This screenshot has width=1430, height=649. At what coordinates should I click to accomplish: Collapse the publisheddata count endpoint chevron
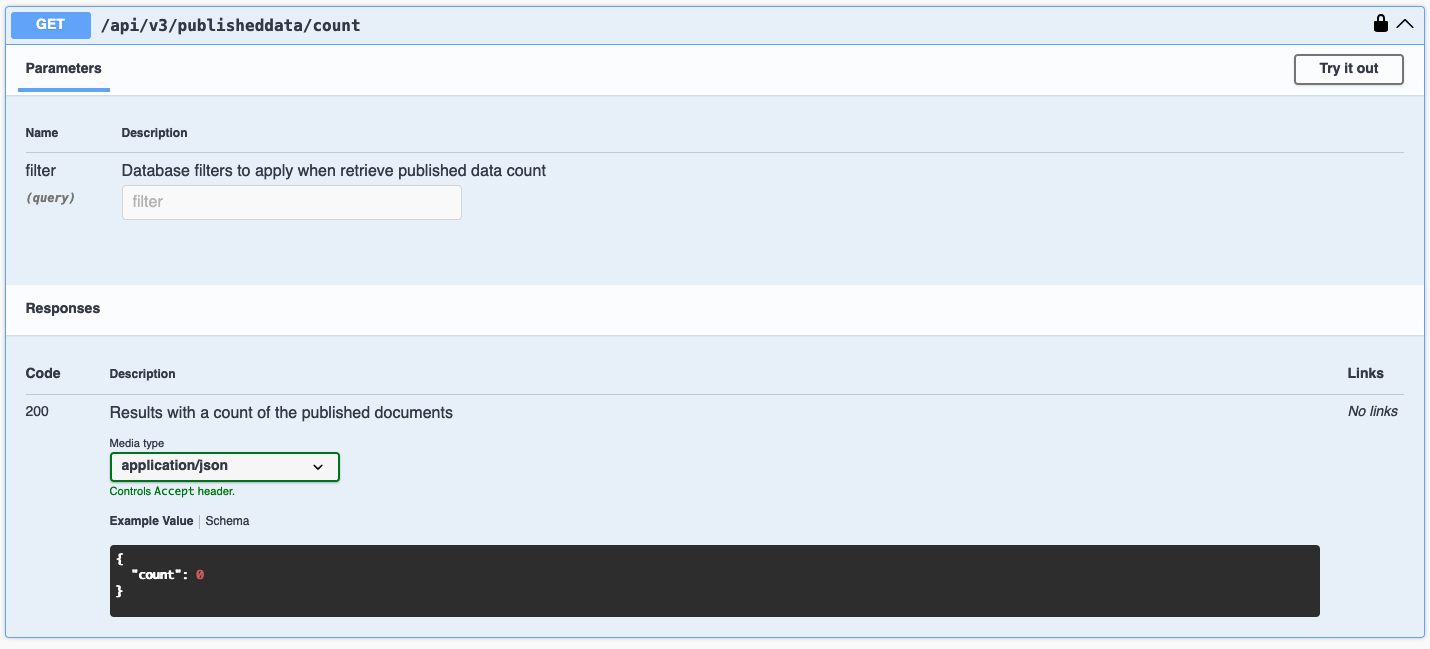coord(1405,24)
